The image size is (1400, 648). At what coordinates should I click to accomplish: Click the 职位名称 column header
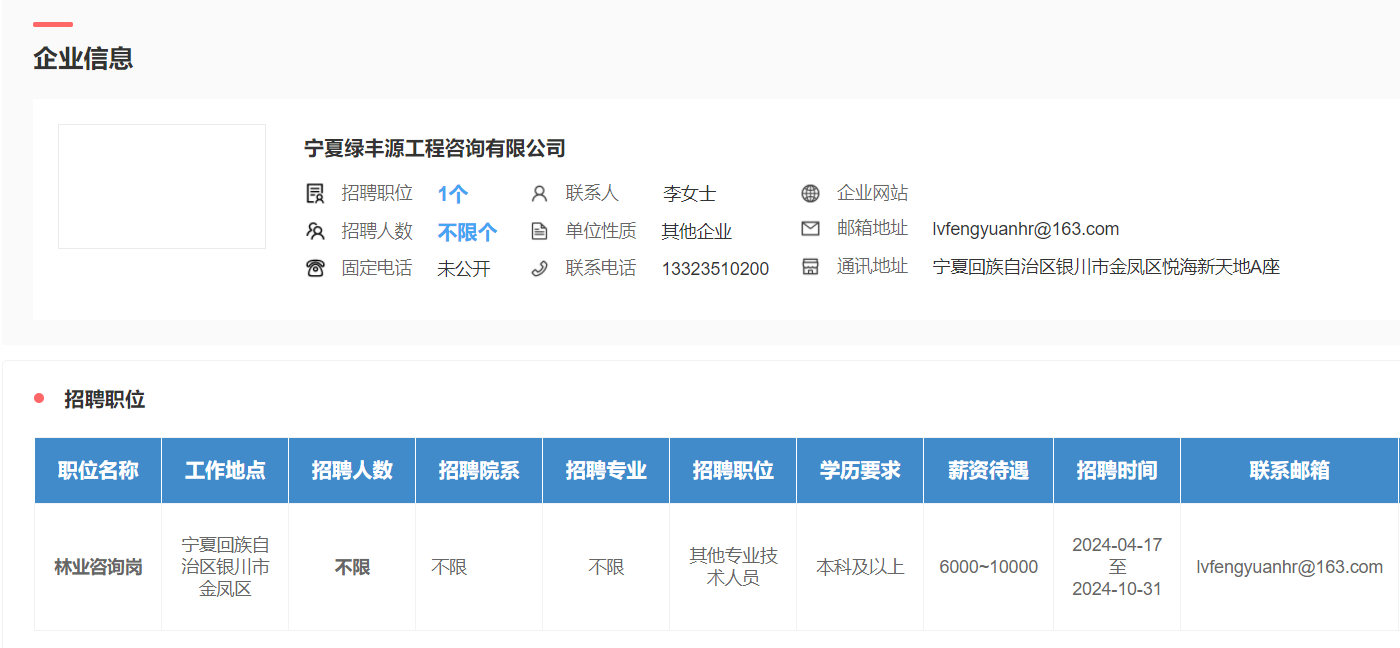[x=98, y=470]
